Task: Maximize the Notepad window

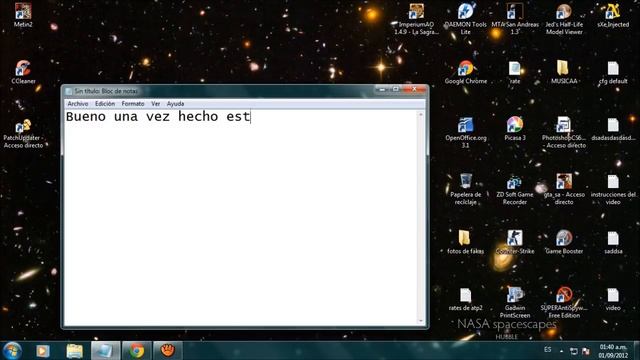Action: pyautogui.click(x=396, y=89)
